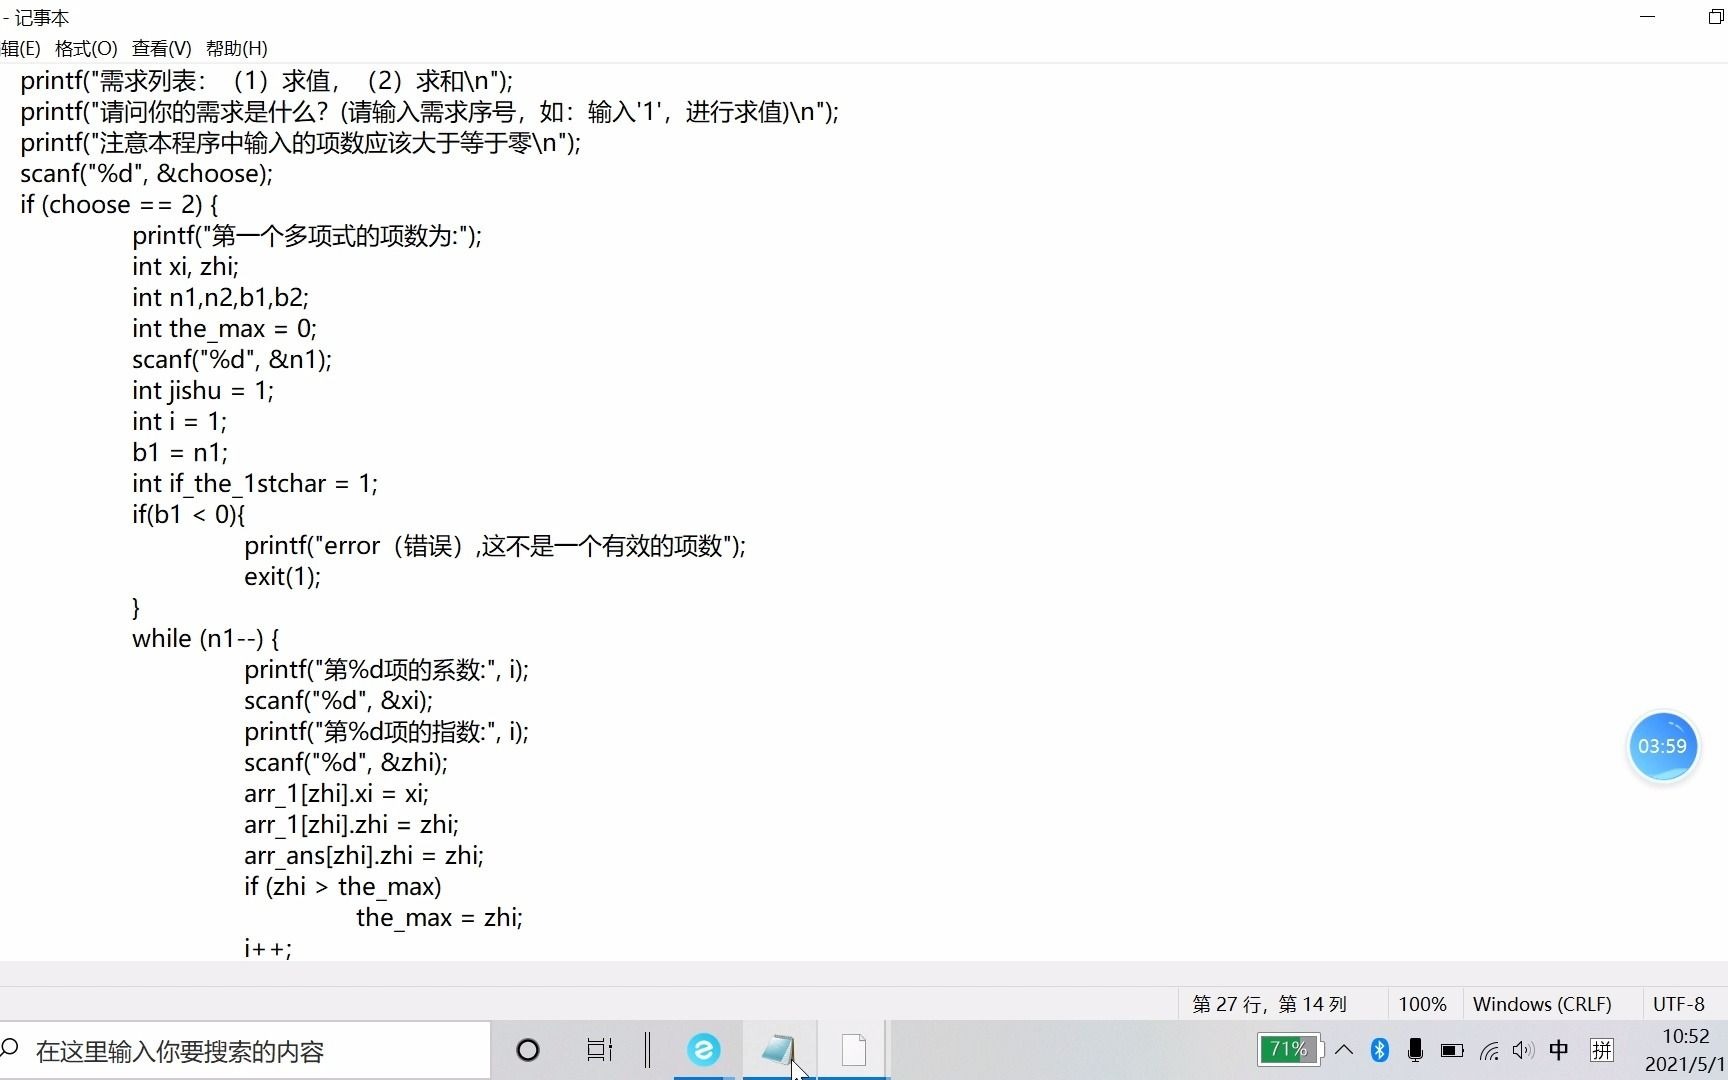Click the Cortana circle icon on taskbar
The image size is (1728, 1080).
(x=528, y=1050)
